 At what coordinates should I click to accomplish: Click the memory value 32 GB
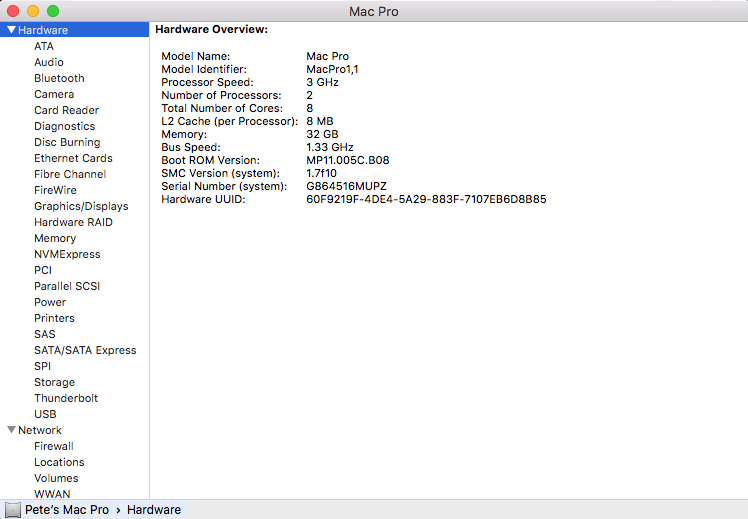tap(322, 134)
